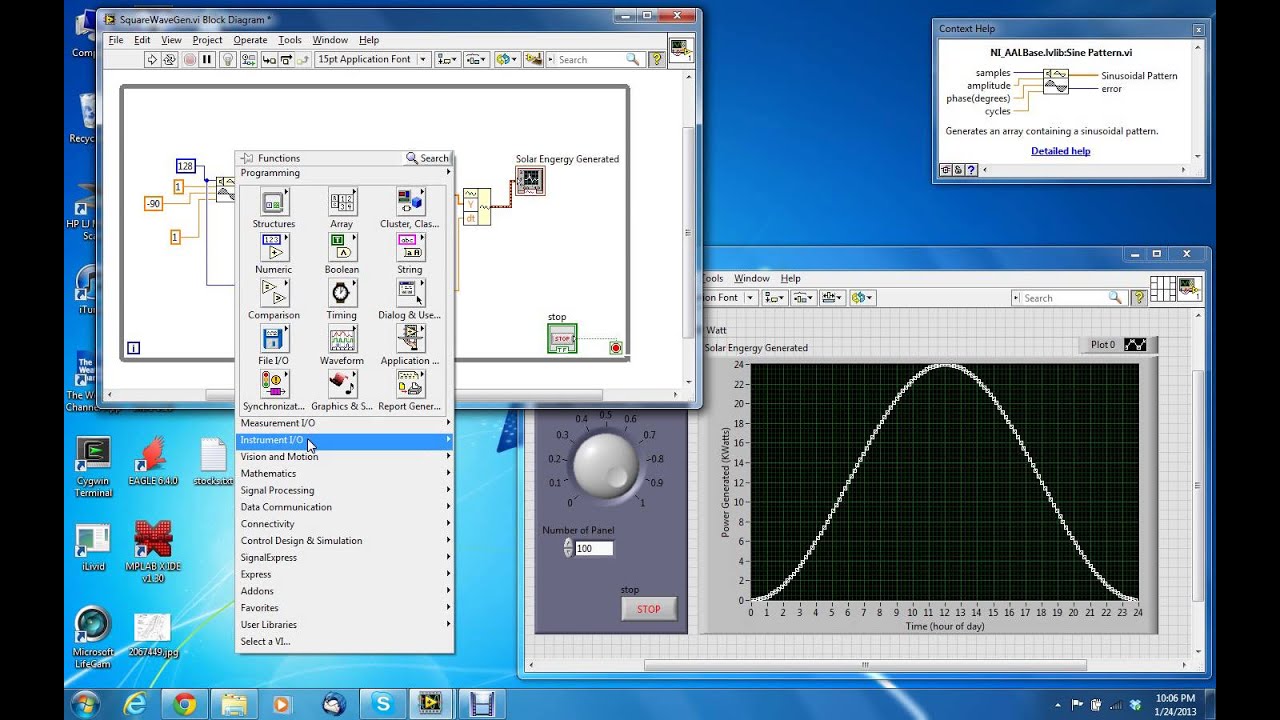Image resolution: width=1280 pixels, height=720 pixels.
Task: Click Step Over in the Block Diagram toolbar
Action: 286,59
